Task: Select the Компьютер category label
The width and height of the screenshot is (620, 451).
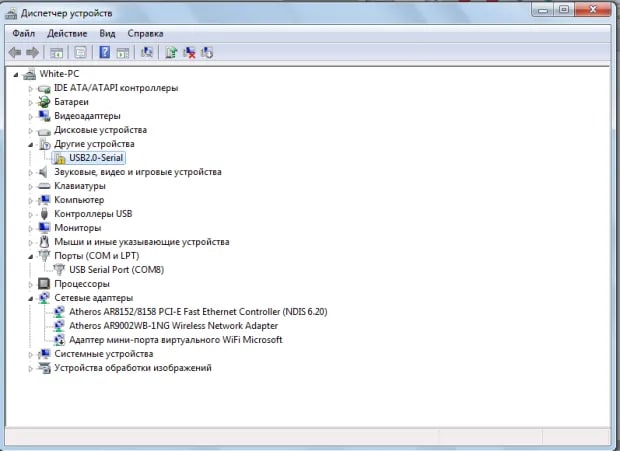Action: point(79,200)
